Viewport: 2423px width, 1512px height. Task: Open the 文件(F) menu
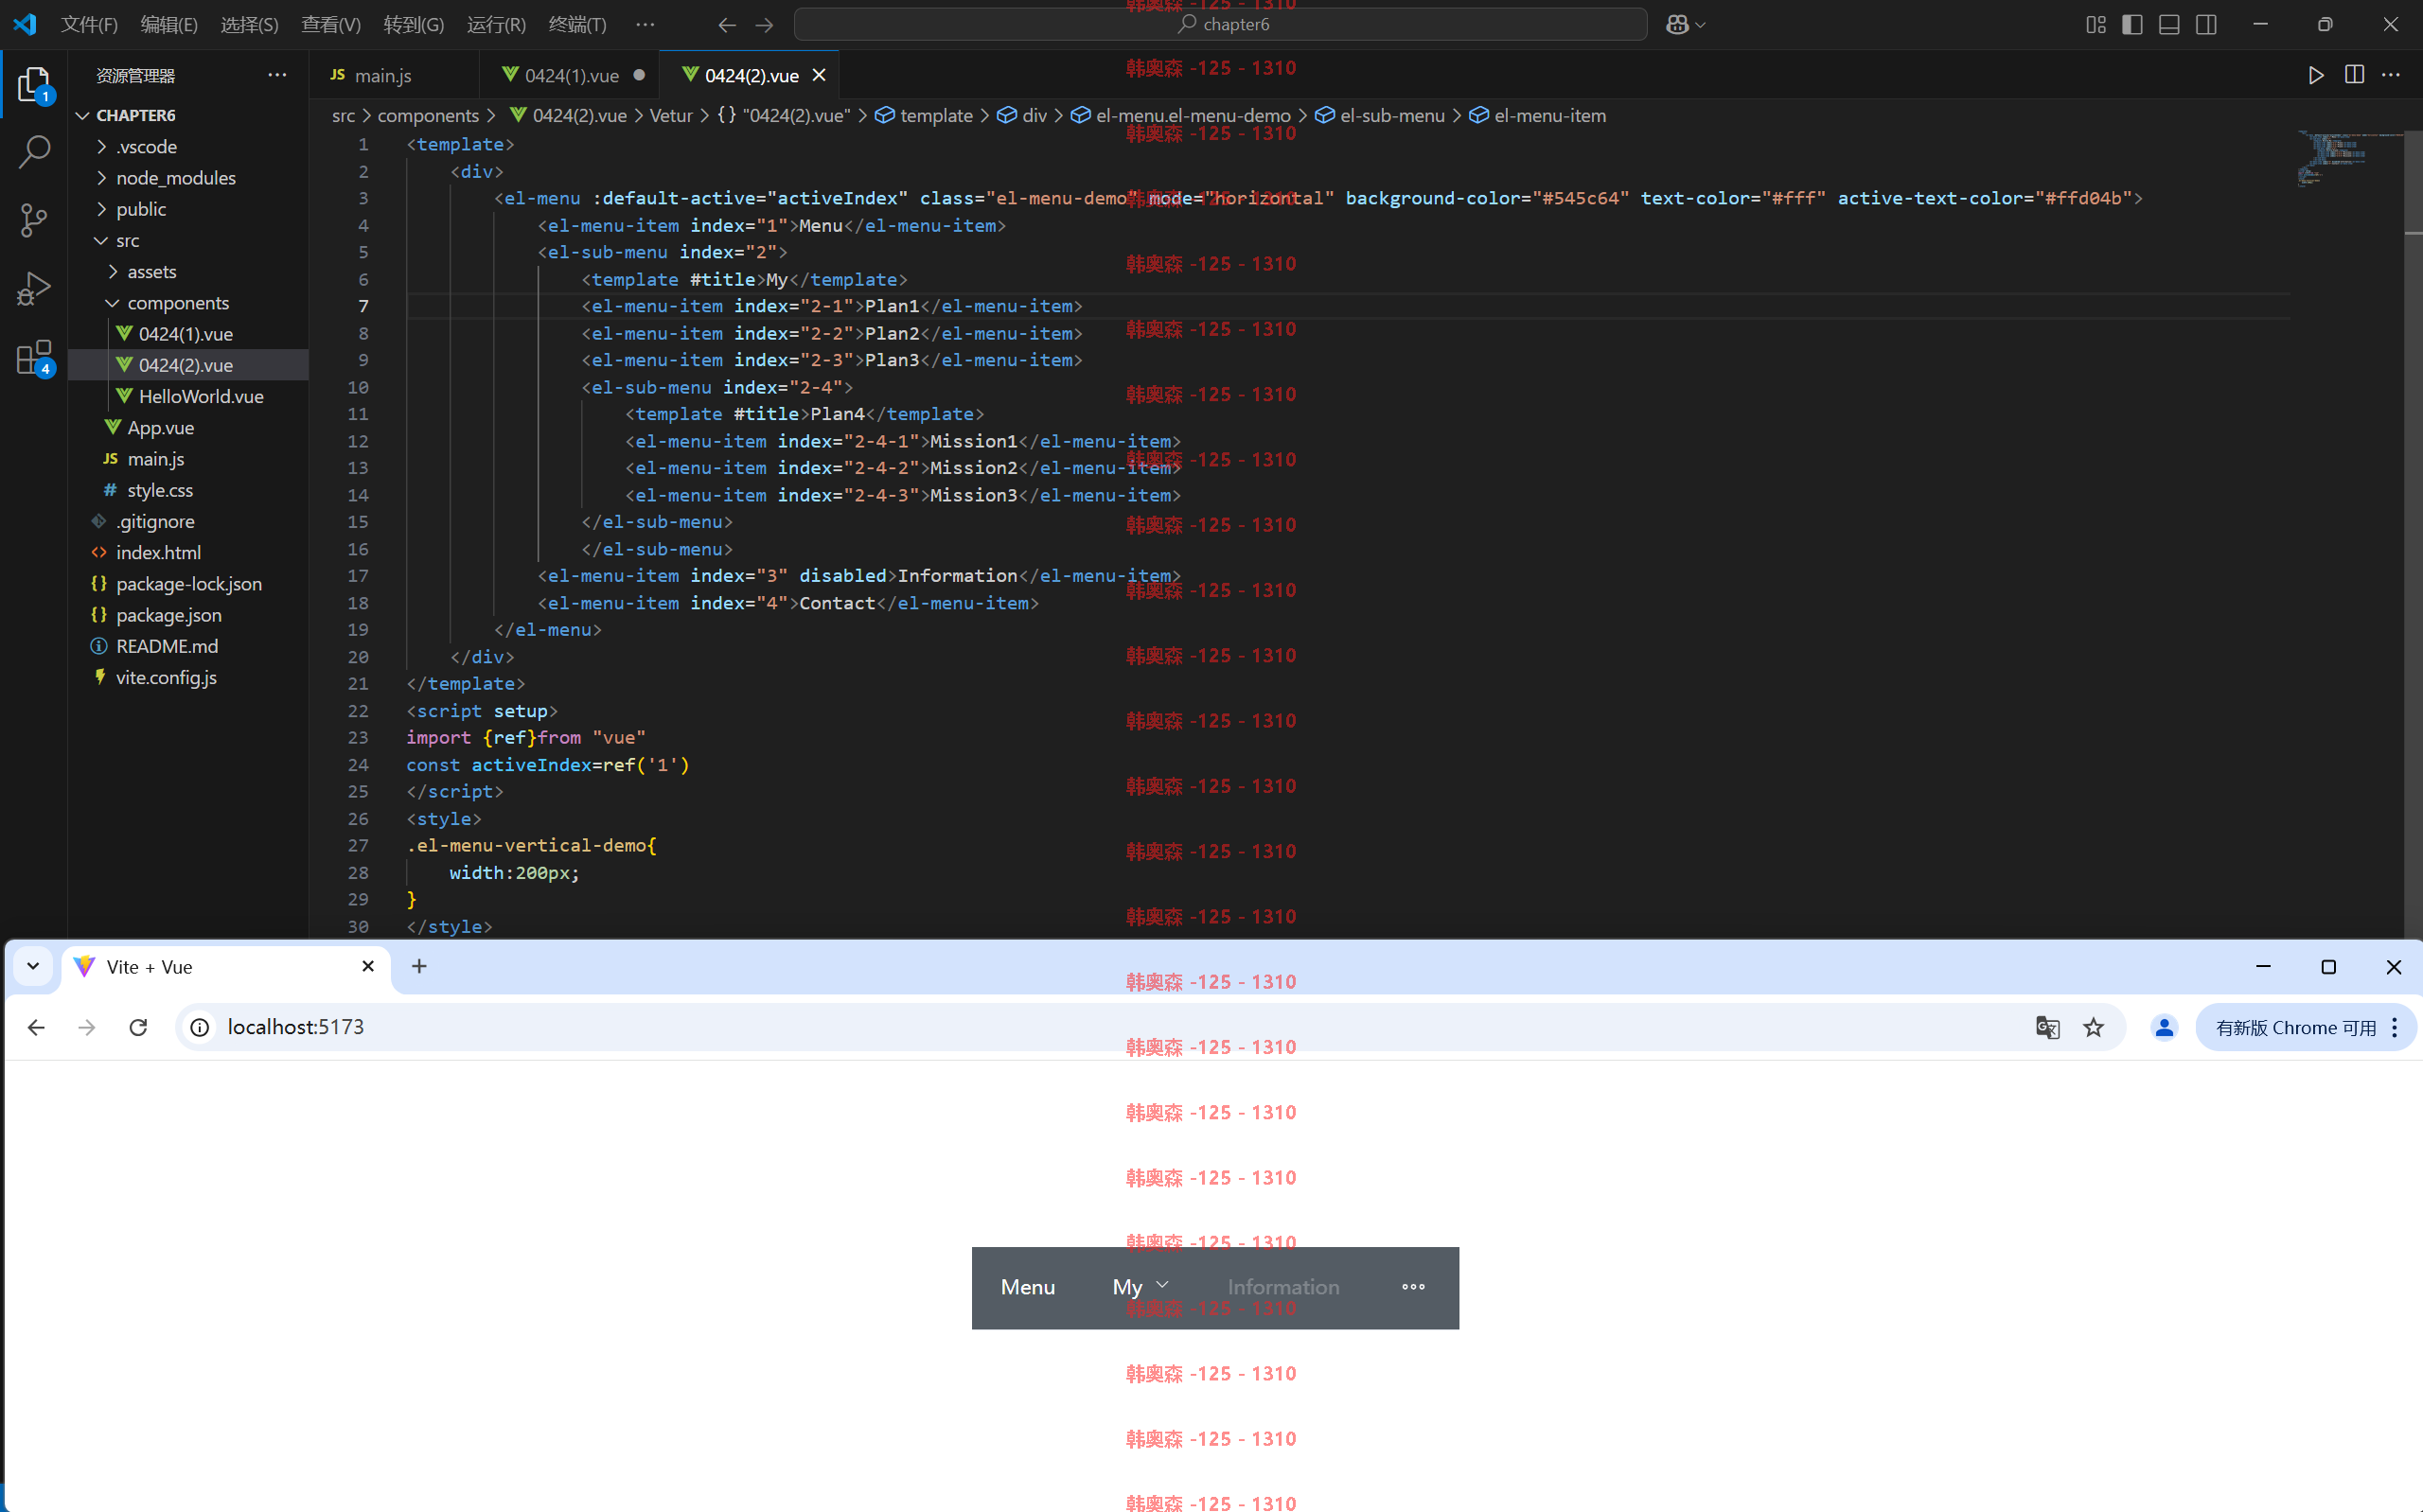pos(89,24)
